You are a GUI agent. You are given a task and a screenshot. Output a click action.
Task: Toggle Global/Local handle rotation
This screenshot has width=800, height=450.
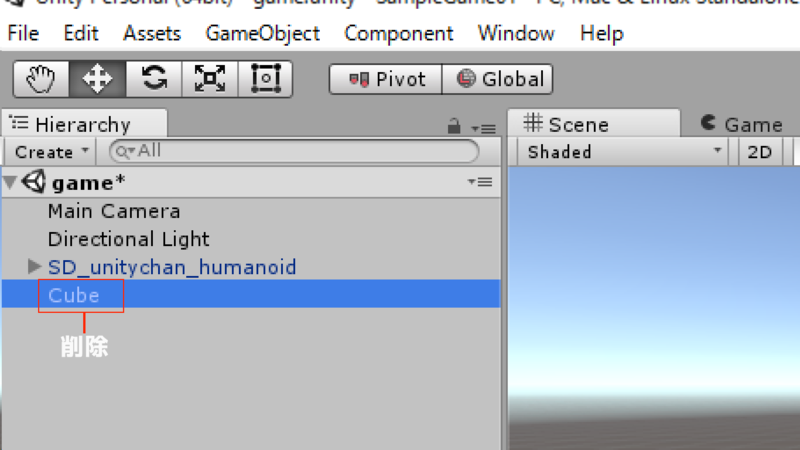click(497, 79)
